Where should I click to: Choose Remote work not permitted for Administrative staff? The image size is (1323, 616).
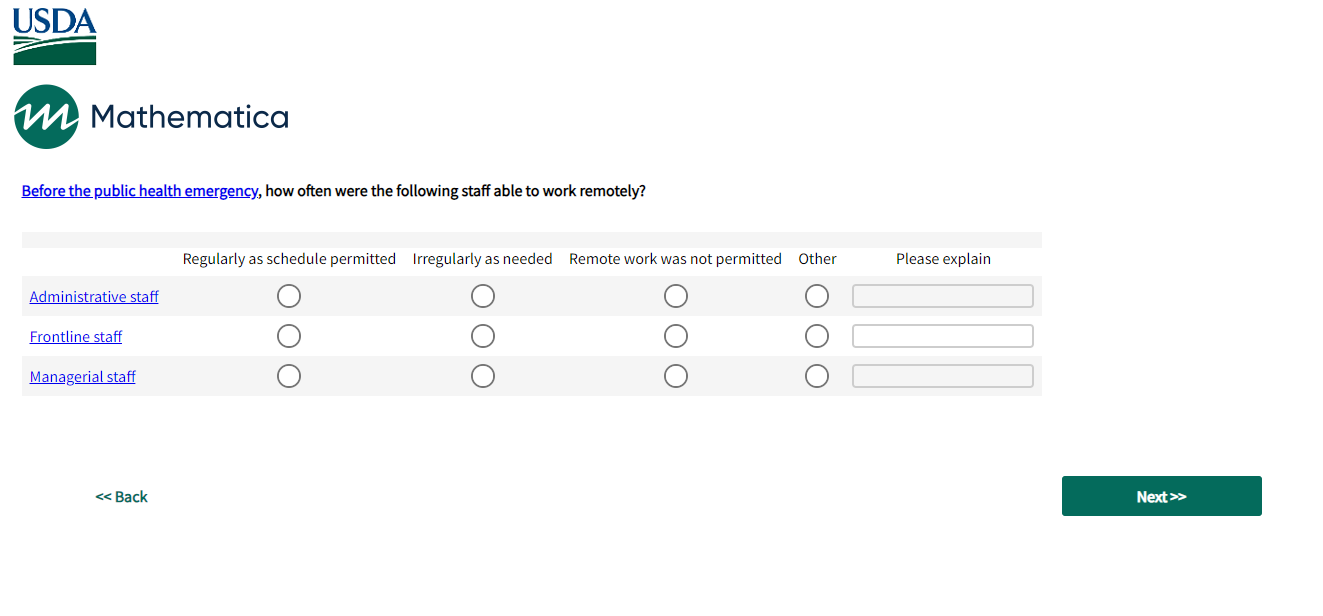point(676,296)
